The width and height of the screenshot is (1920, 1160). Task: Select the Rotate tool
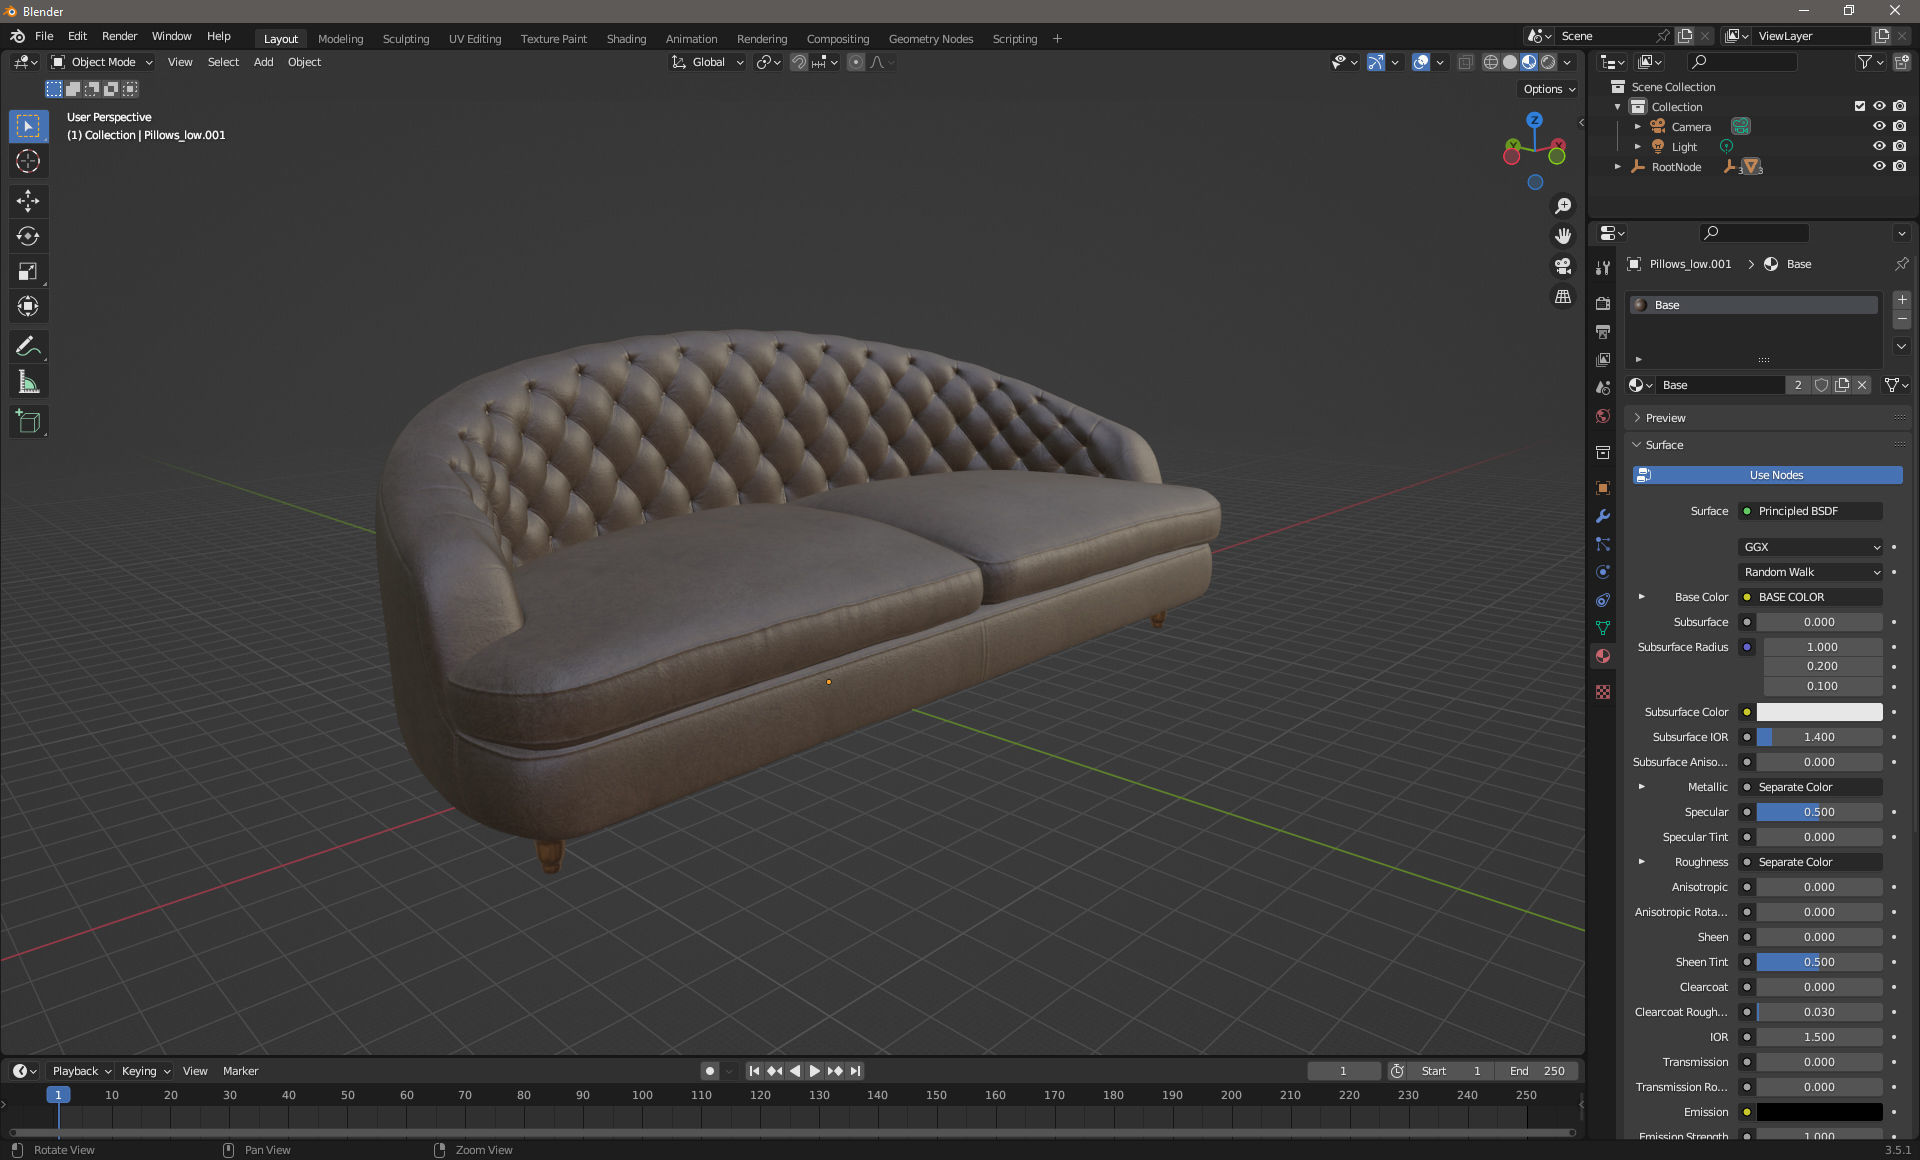click(x=28, y=236)
